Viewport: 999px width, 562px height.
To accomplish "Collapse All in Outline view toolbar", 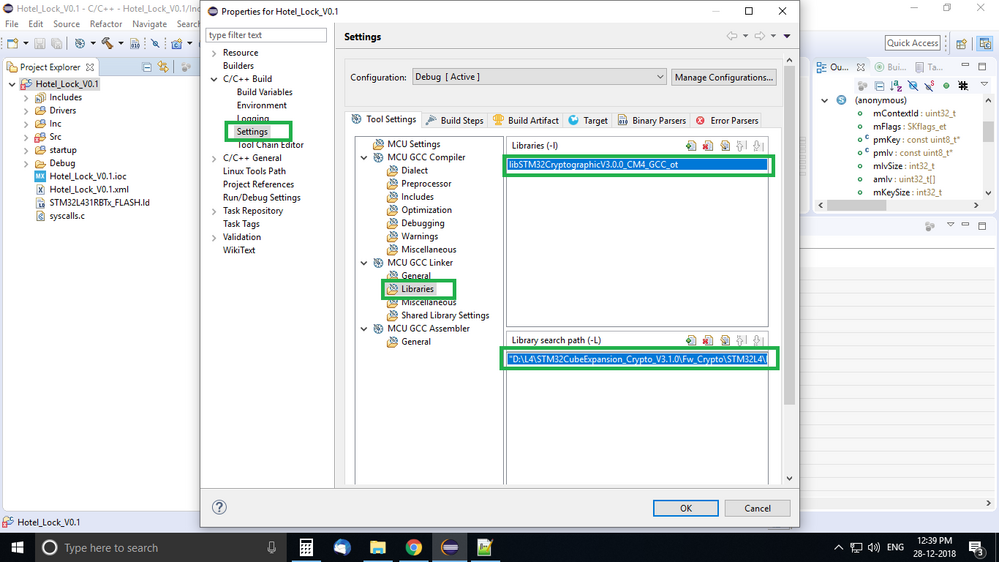I will coord(879,85).
